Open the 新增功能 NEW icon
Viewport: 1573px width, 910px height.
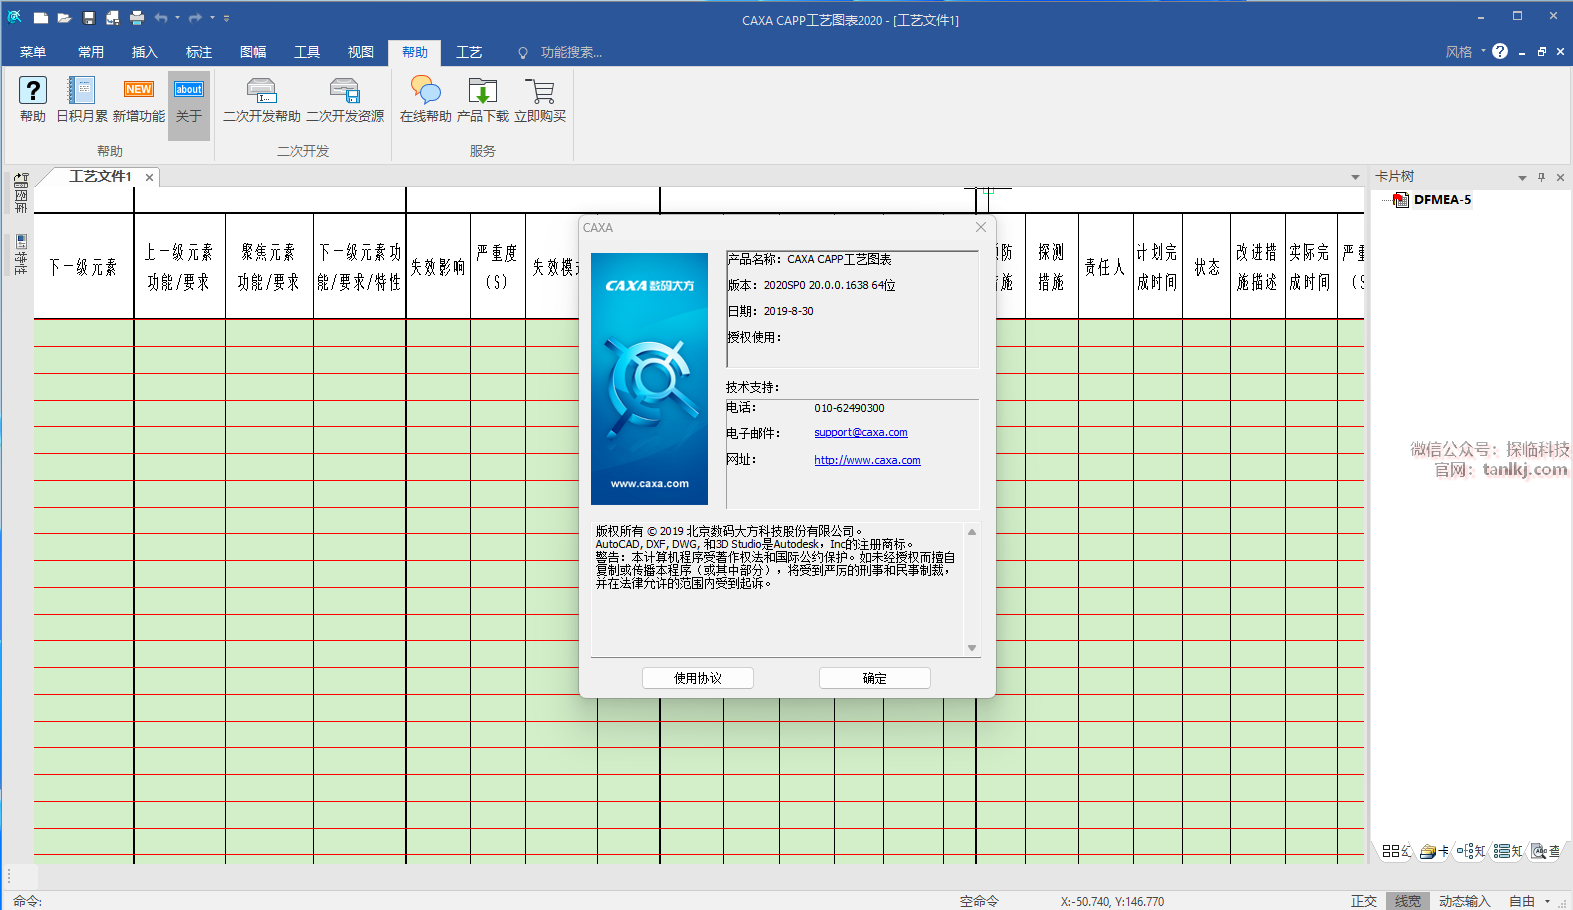(139, 91)
